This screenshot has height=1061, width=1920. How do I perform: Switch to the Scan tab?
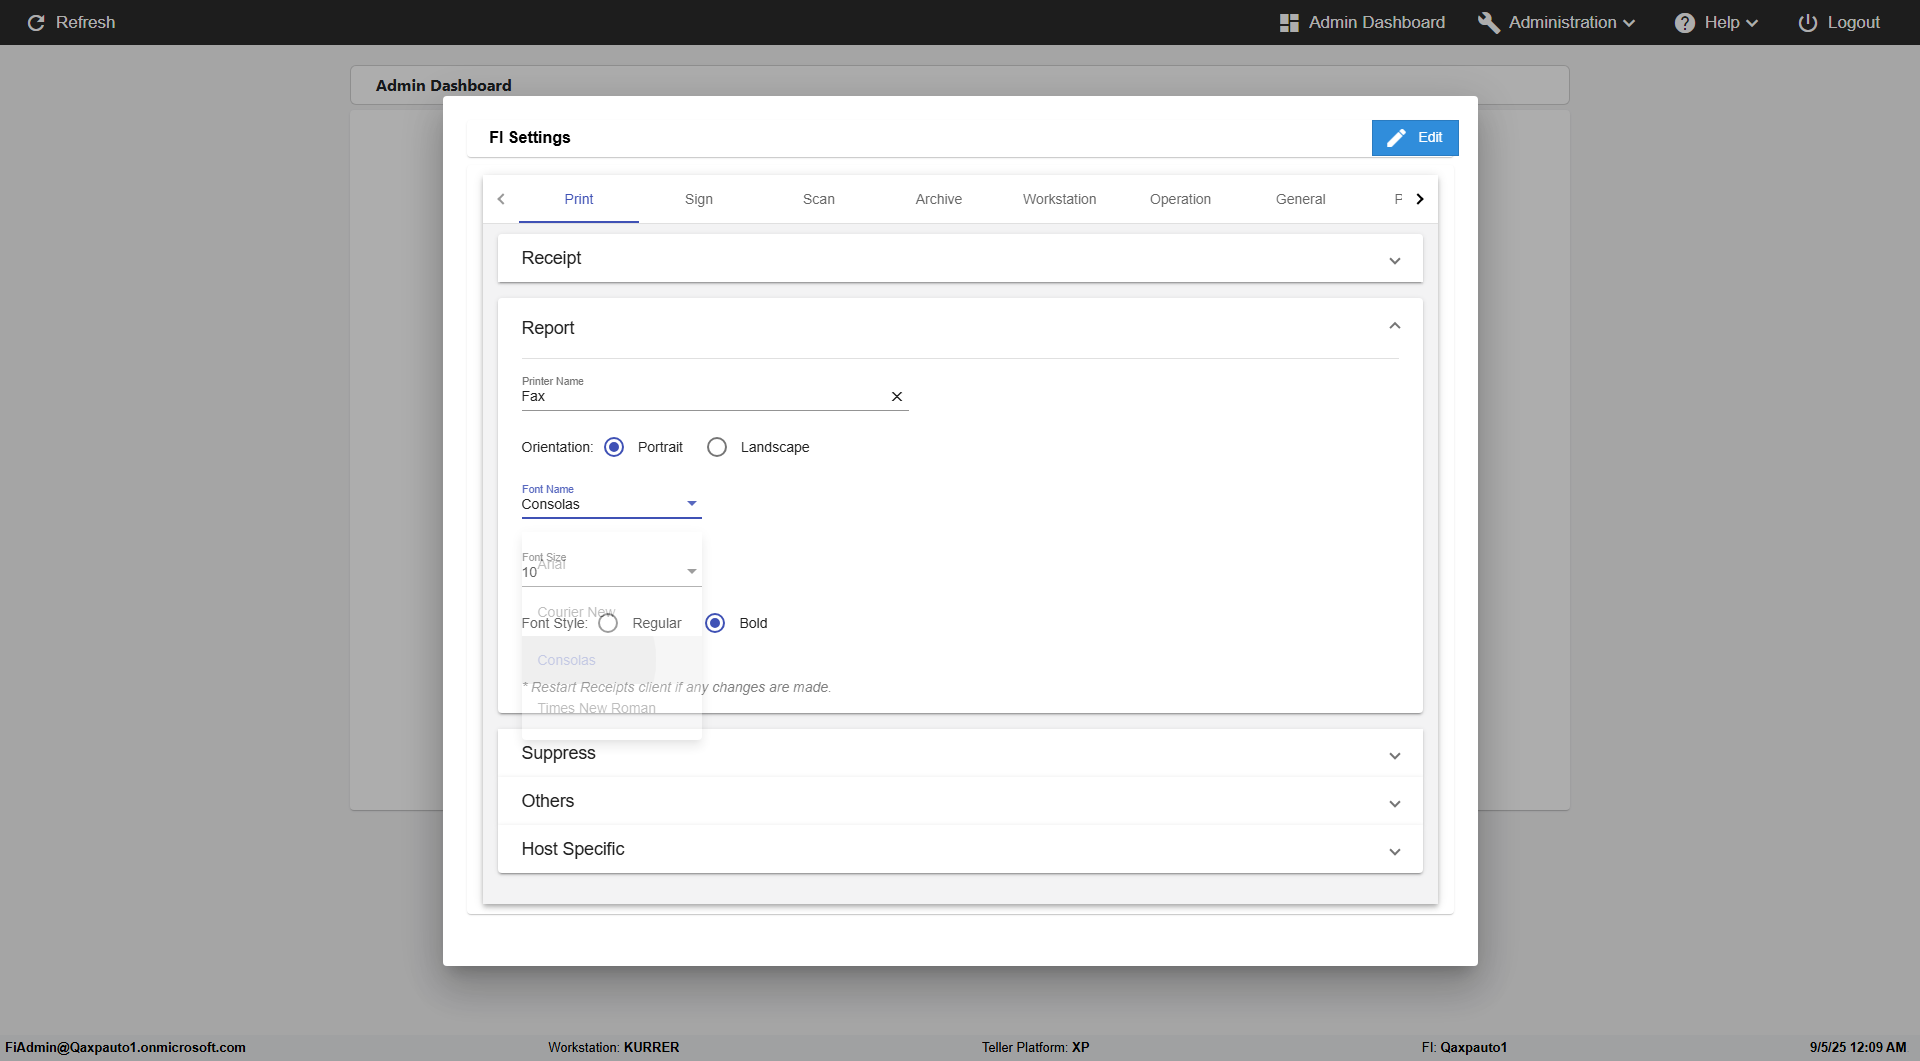click(819, 199)
